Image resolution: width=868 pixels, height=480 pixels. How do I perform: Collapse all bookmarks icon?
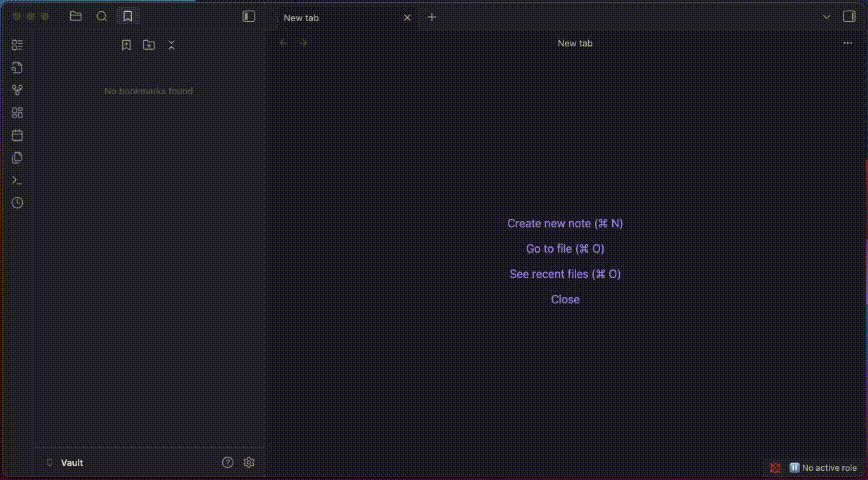[171, 45]
